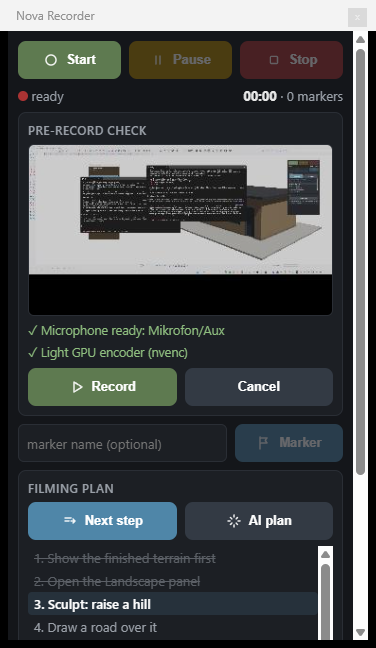
Task: Click the main scrollbar down arrow
Action: [x=360, y=633]
